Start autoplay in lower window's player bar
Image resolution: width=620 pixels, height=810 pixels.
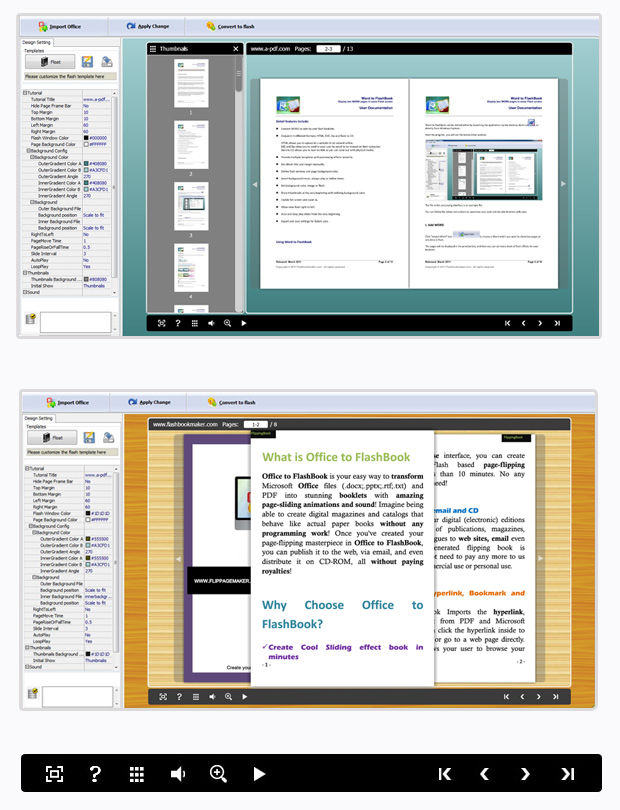245,696
